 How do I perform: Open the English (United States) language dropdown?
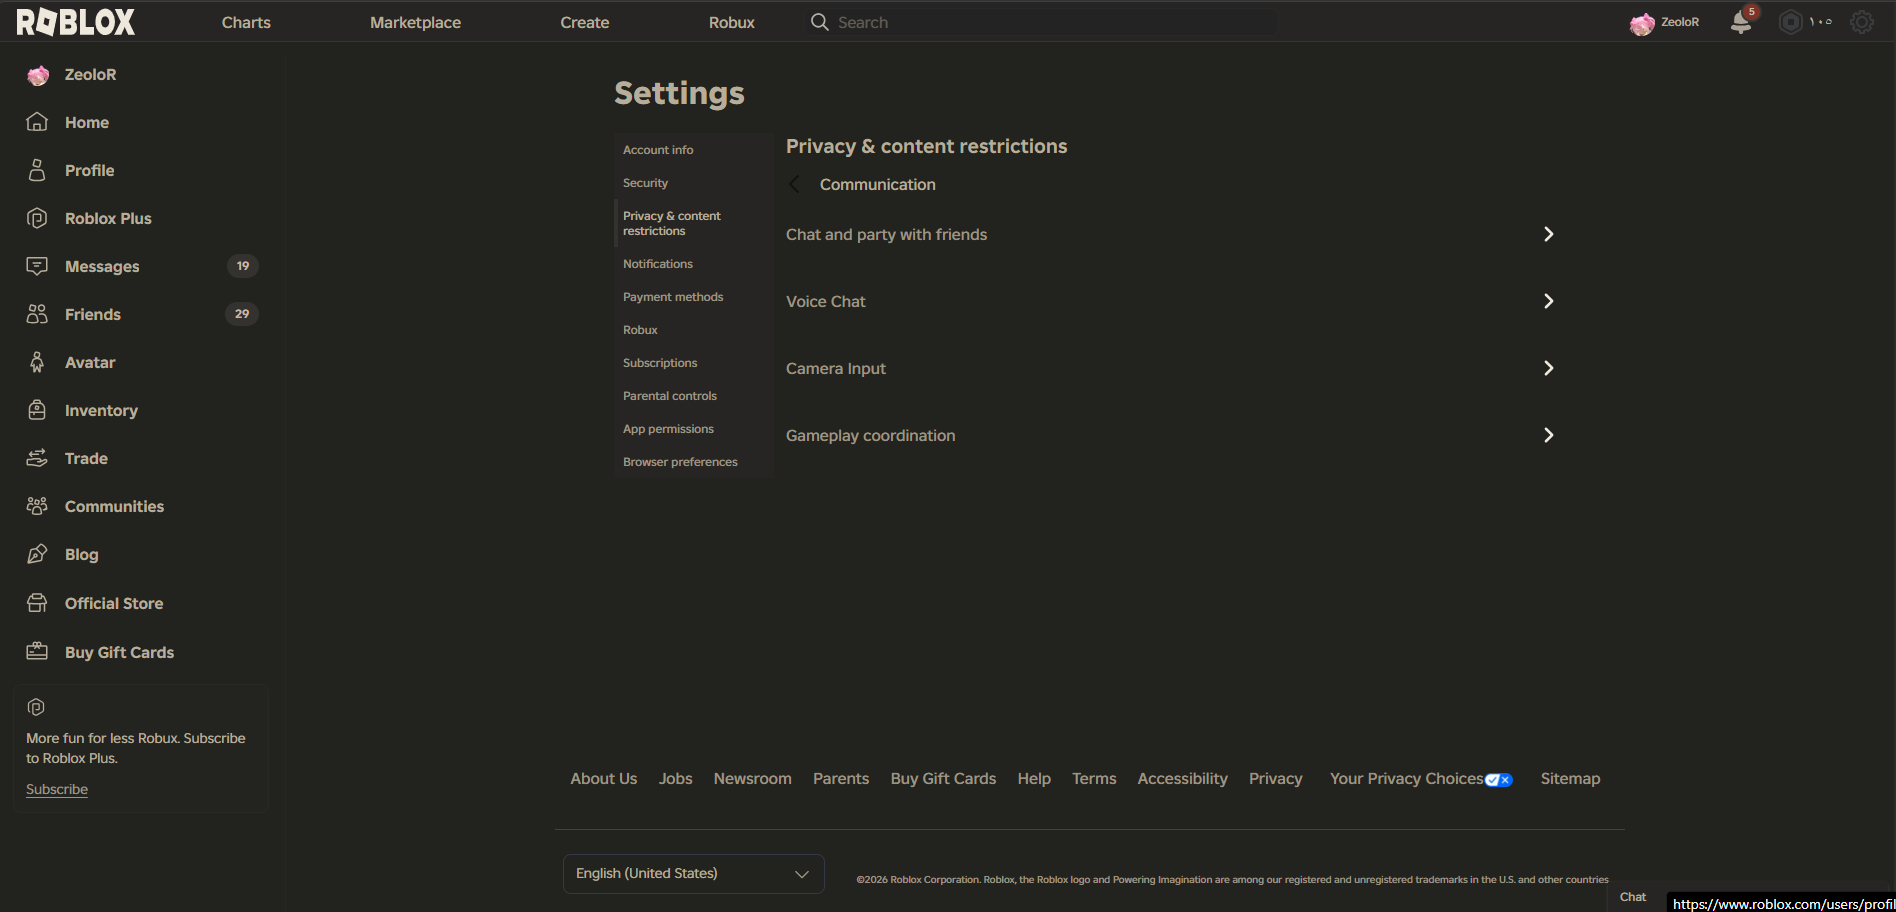pyautogui.click(x=694, y=874)
